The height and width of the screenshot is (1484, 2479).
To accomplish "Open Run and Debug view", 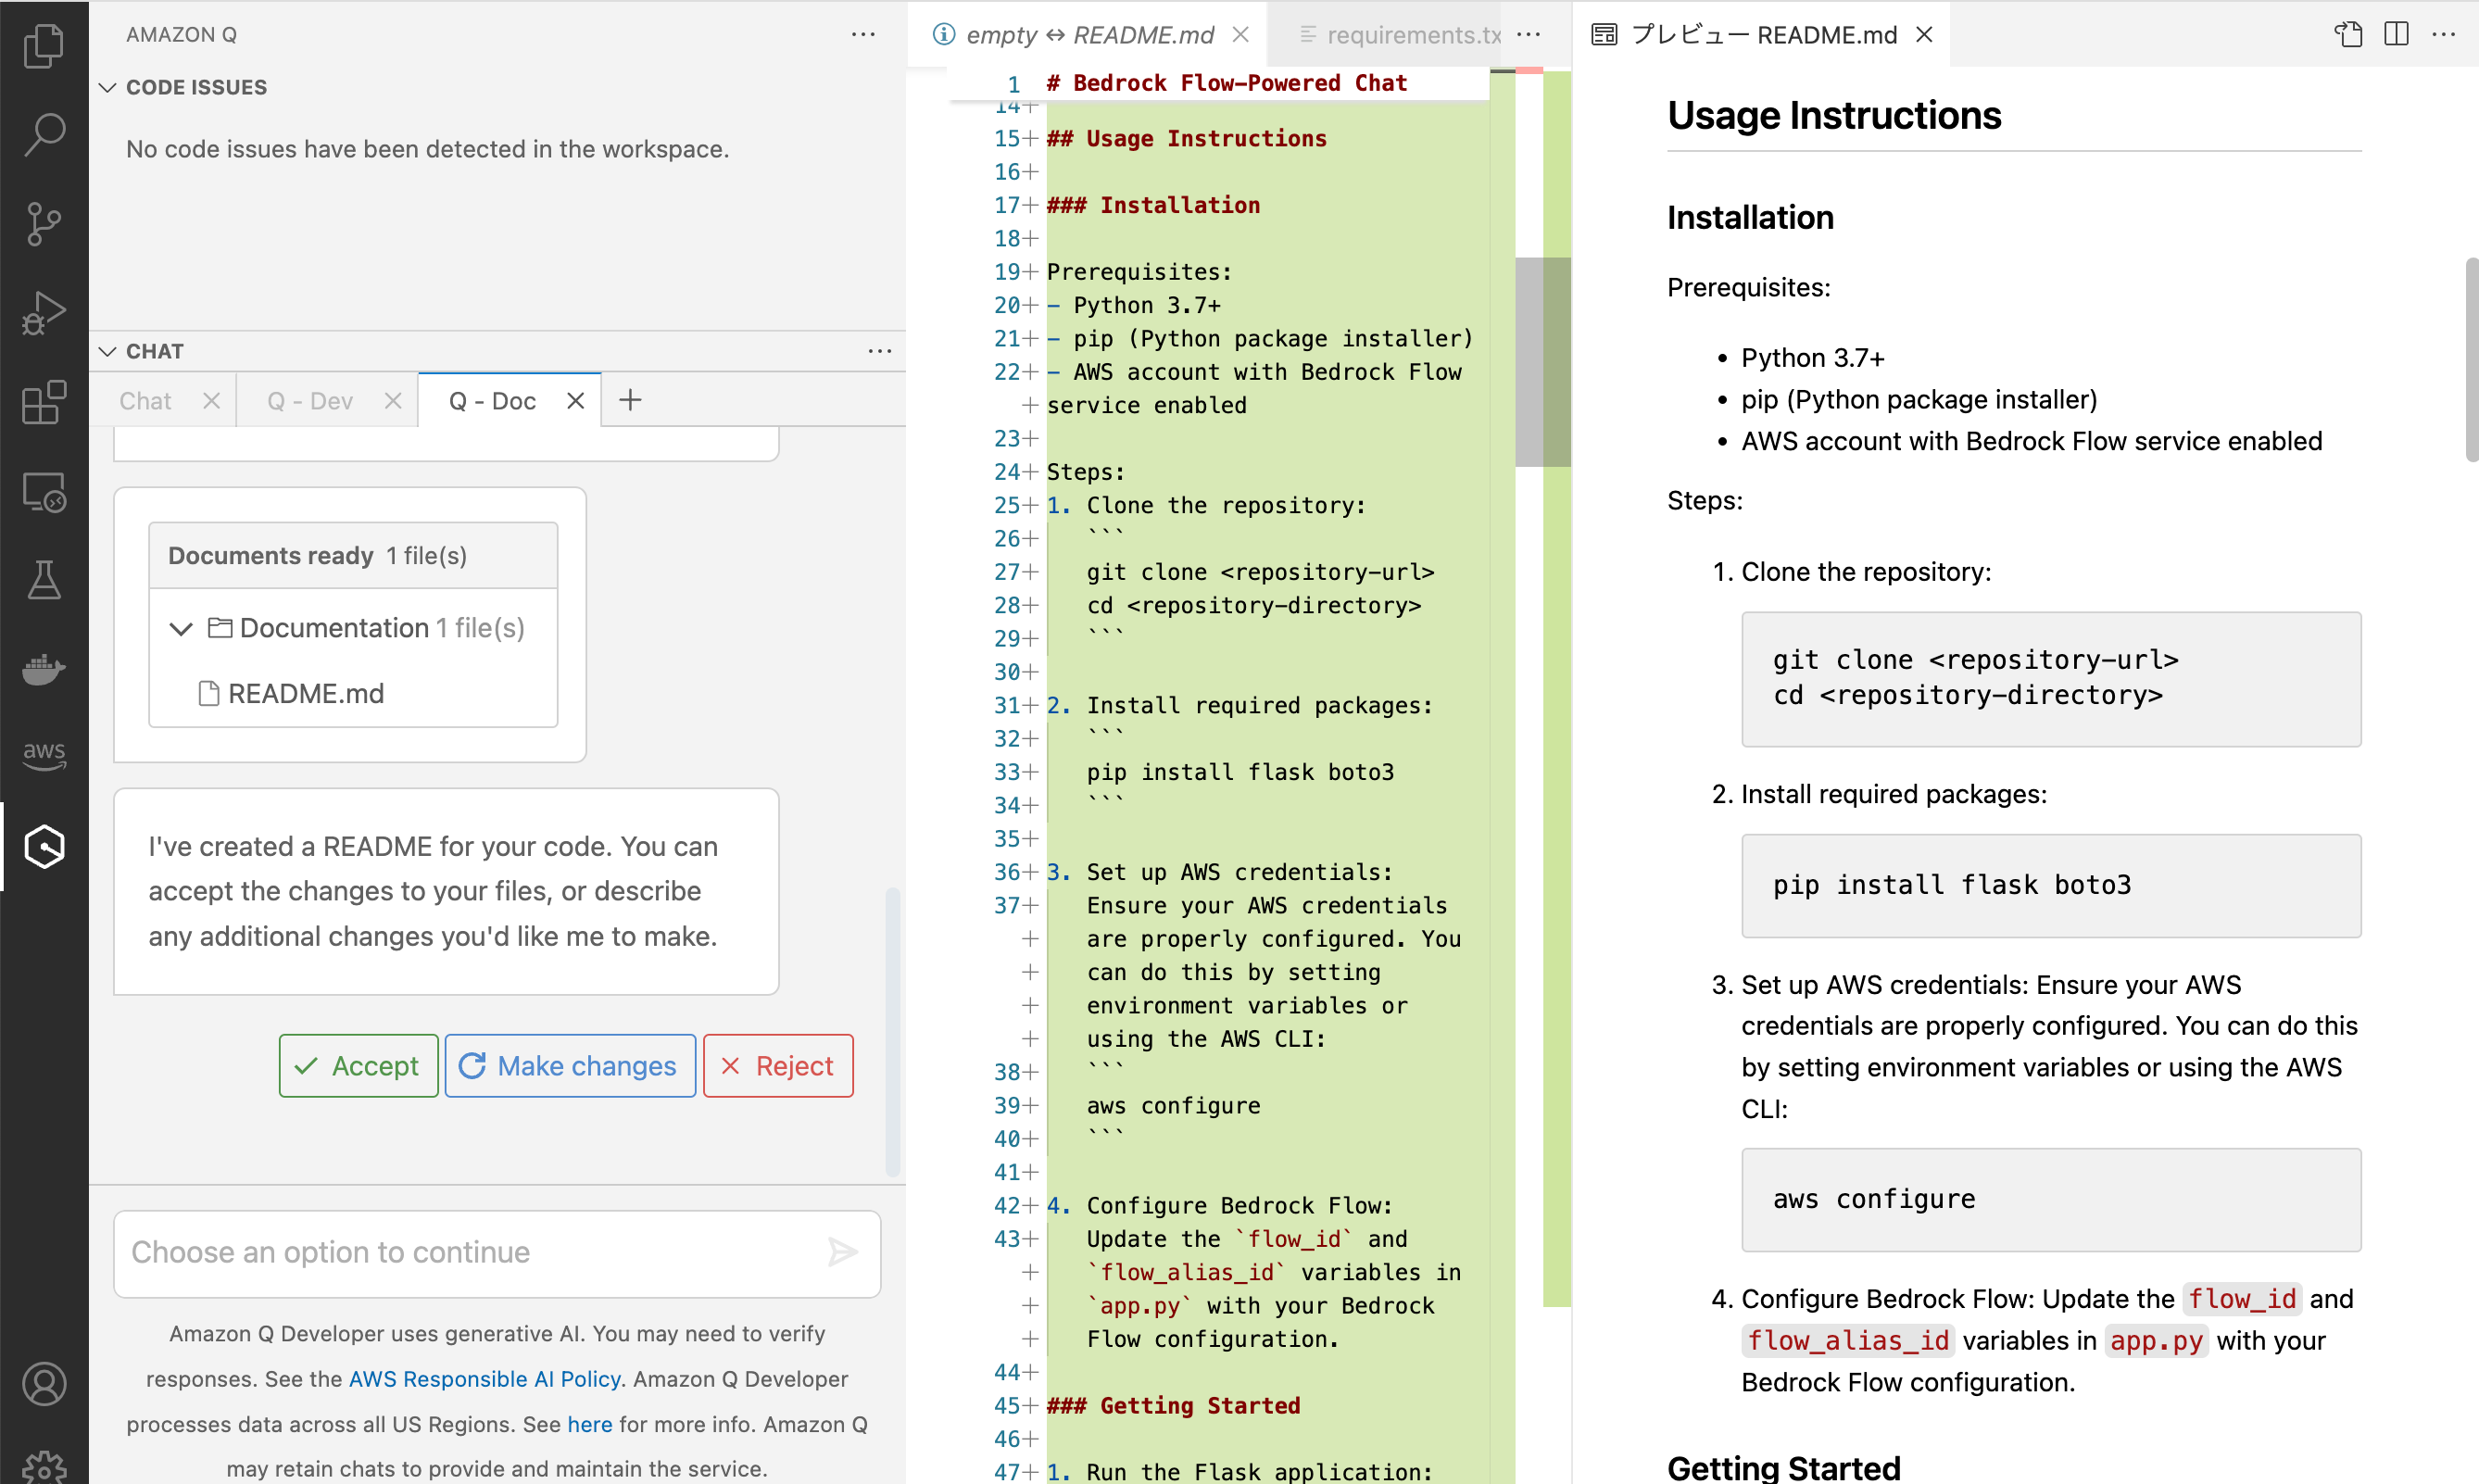I will pyautogui.click(x=44, y=313).
